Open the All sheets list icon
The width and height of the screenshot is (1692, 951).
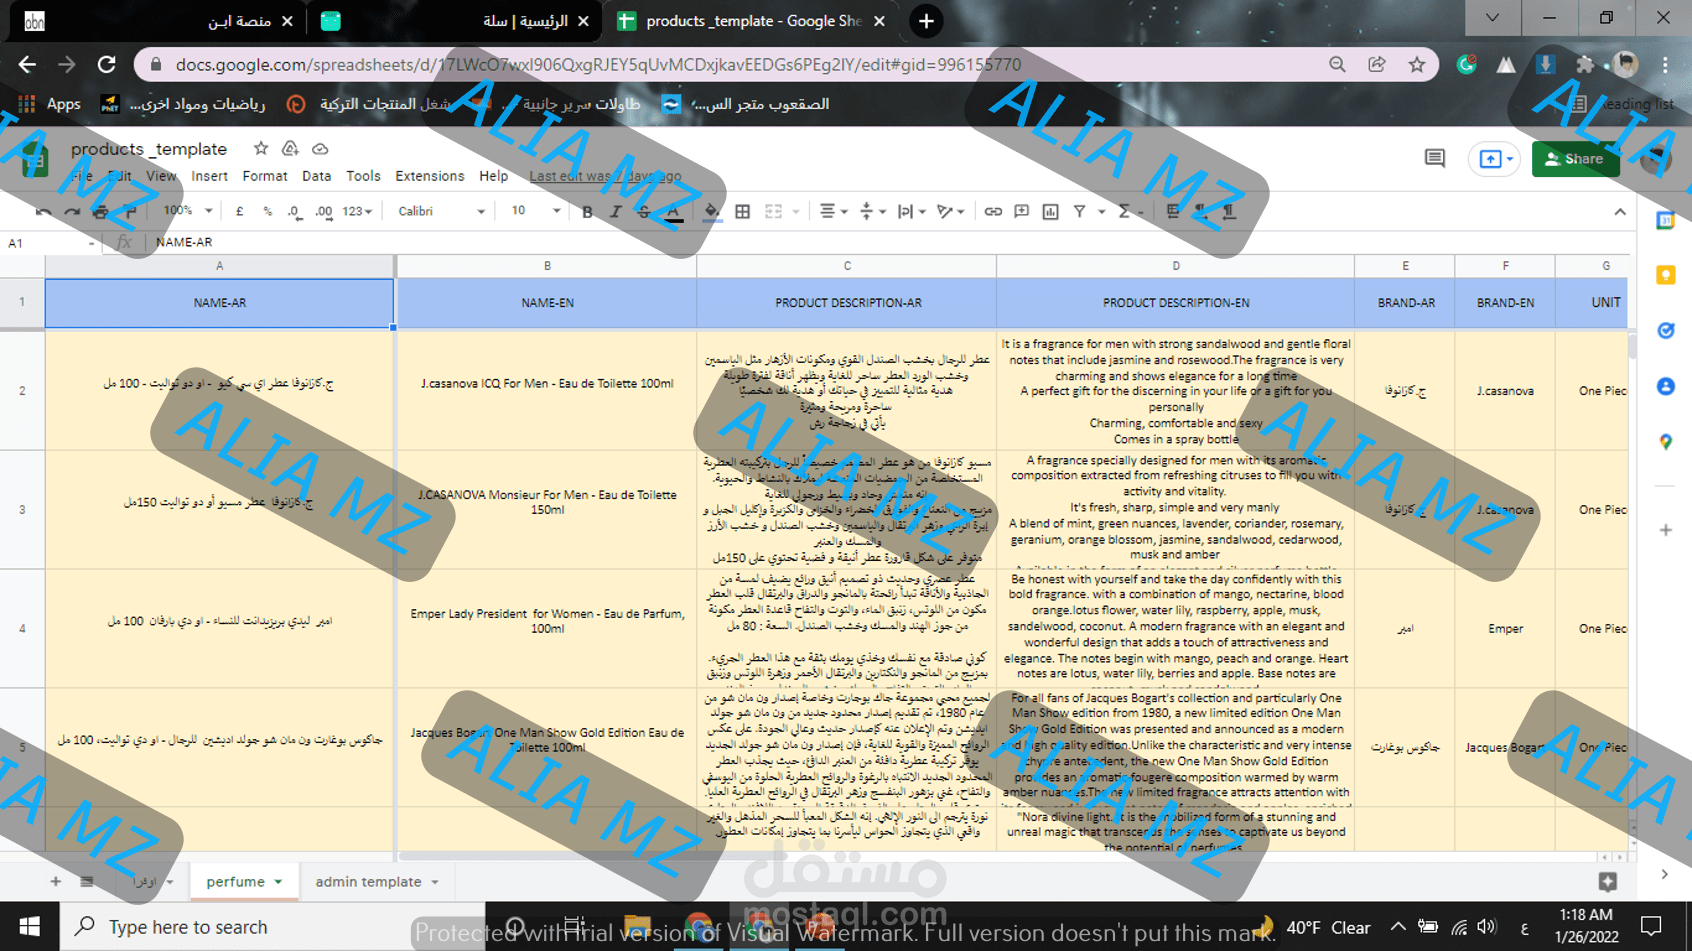(x=87, y=882)
